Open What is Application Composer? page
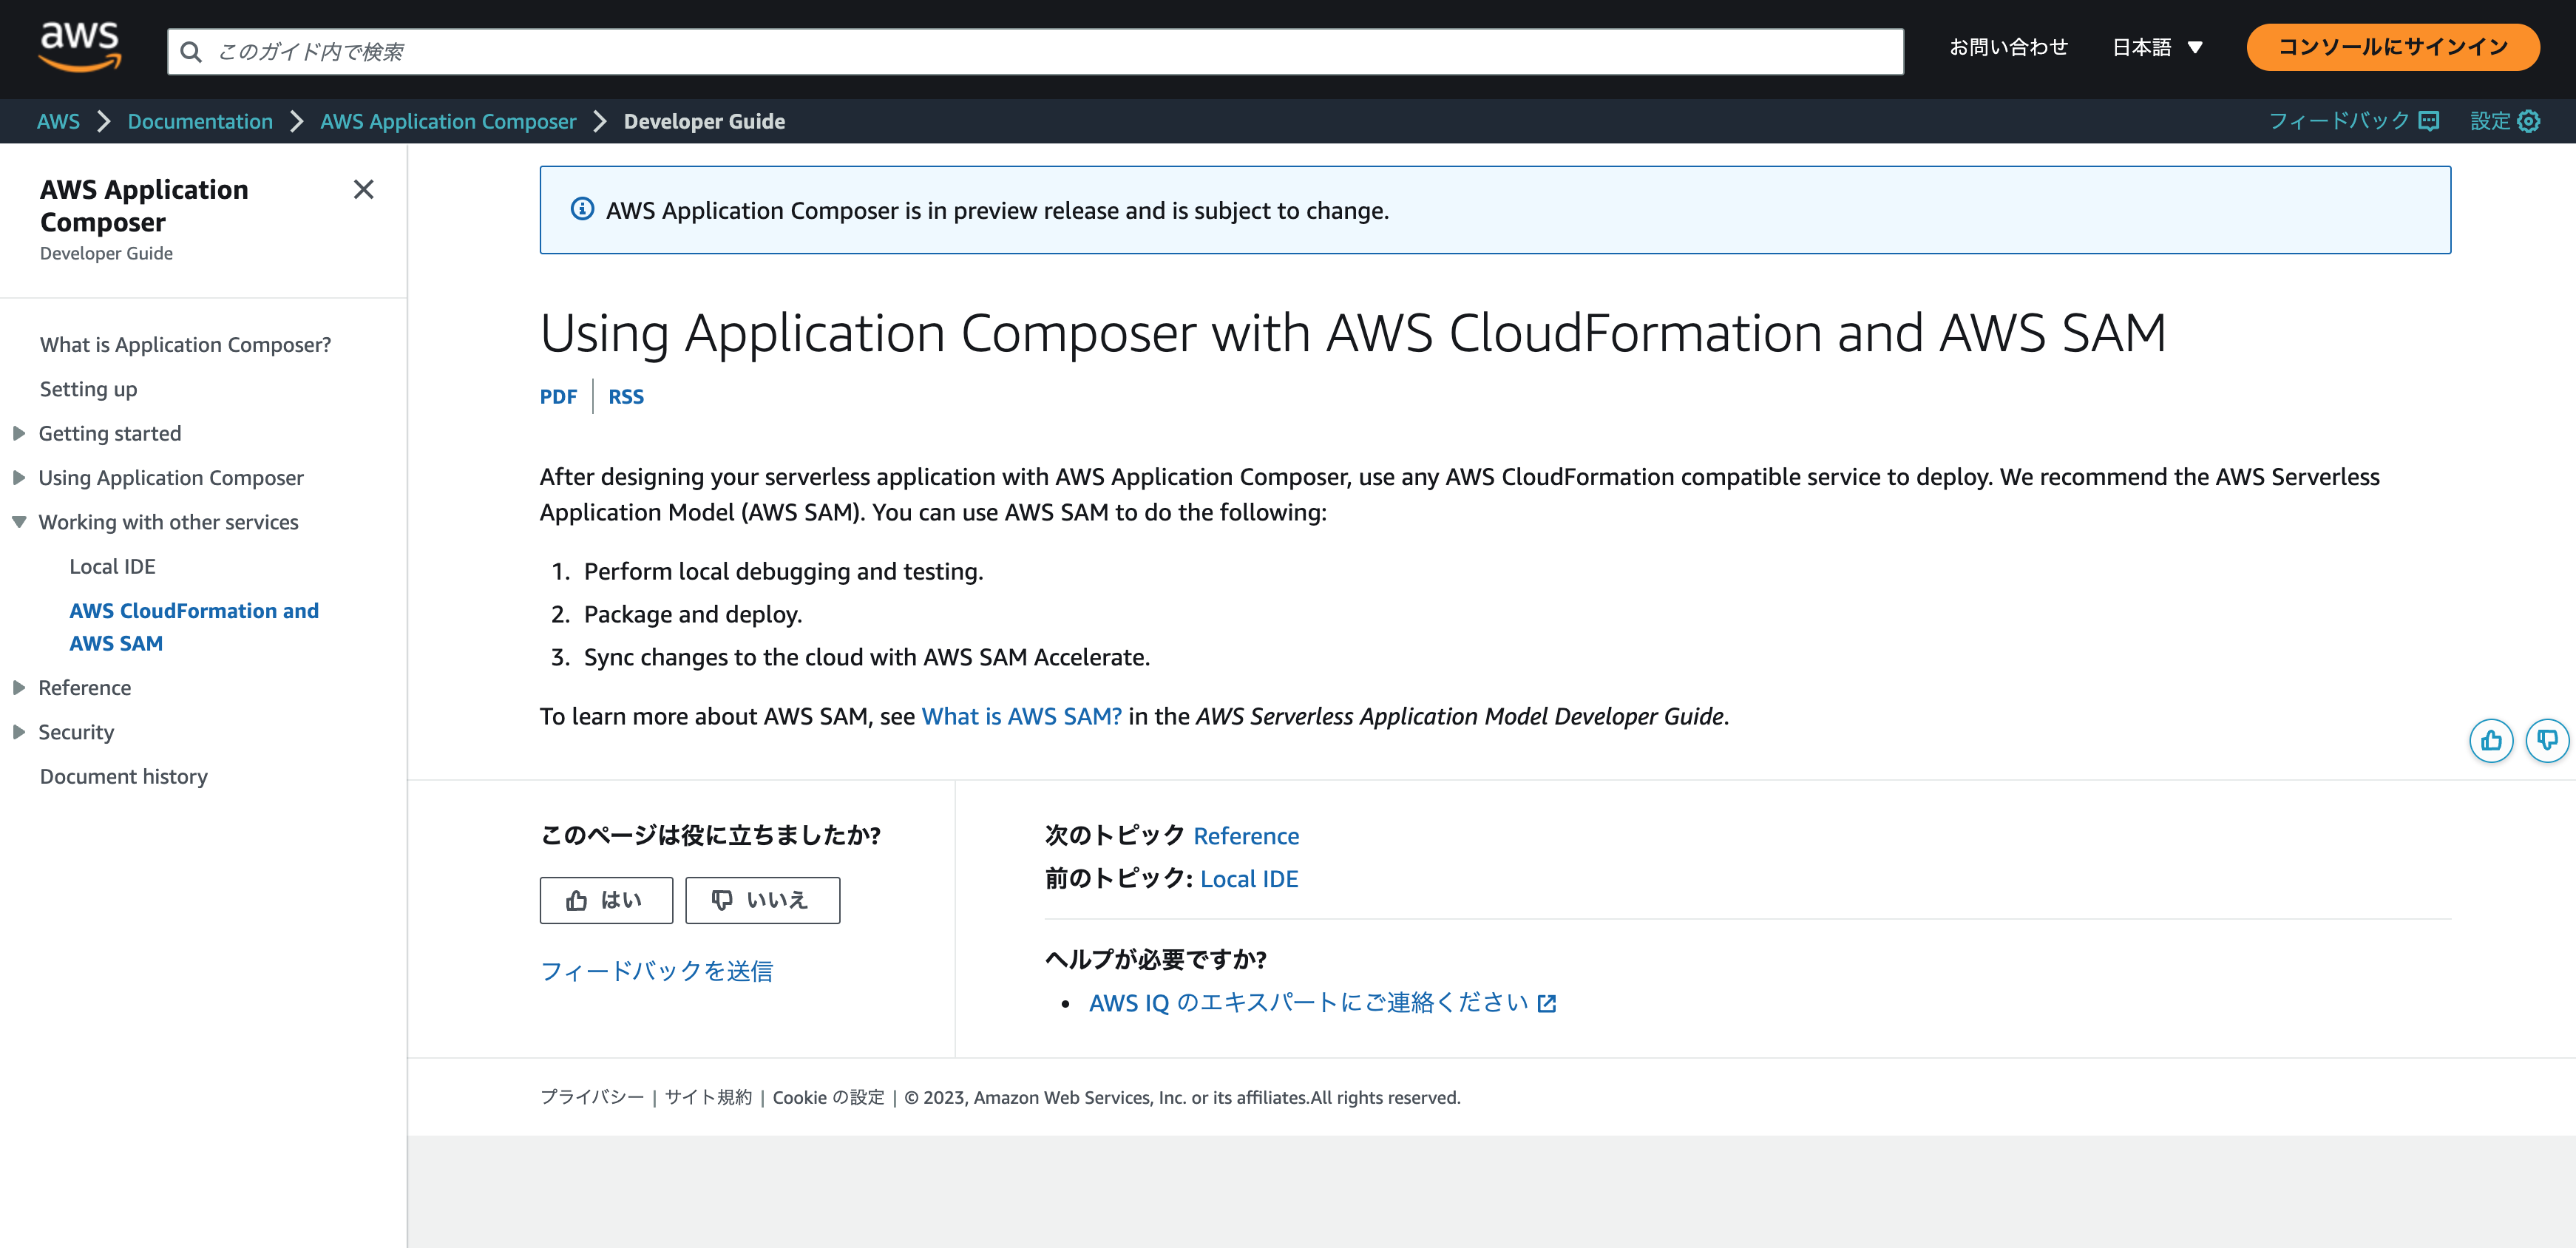The width and height of the screenshot is (2576, 1248). [185, 344]
